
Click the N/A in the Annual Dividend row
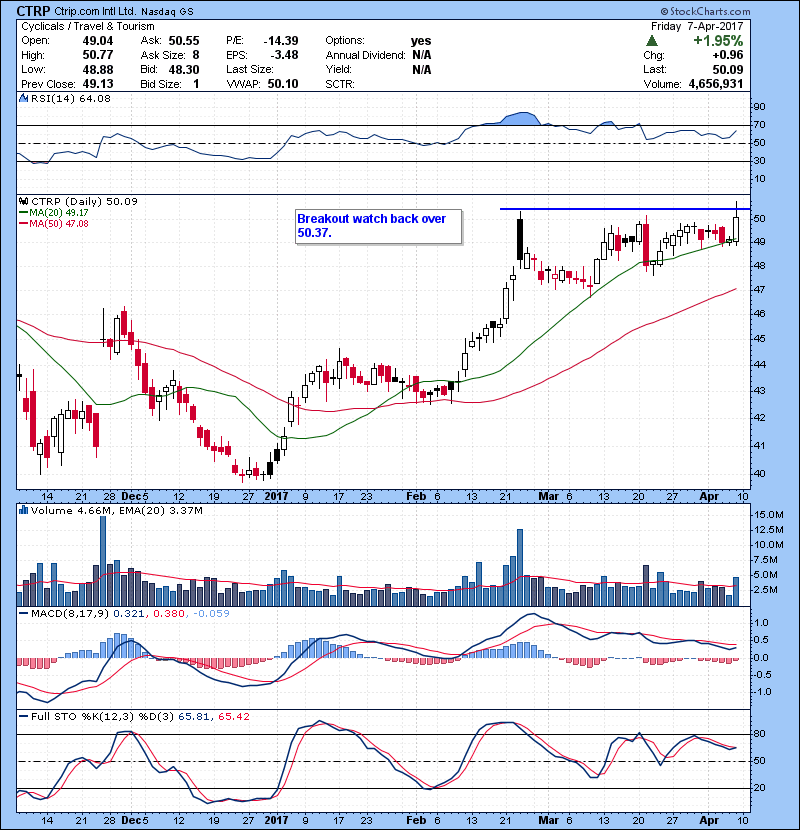click(x=421, y=55)
